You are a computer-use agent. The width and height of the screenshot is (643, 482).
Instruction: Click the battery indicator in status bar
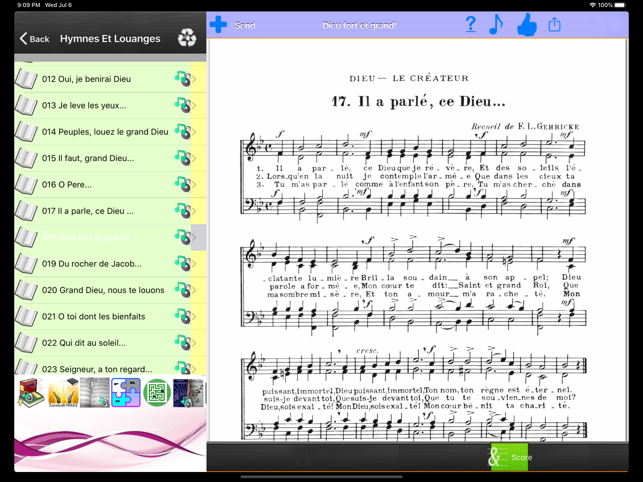(620, 5)
